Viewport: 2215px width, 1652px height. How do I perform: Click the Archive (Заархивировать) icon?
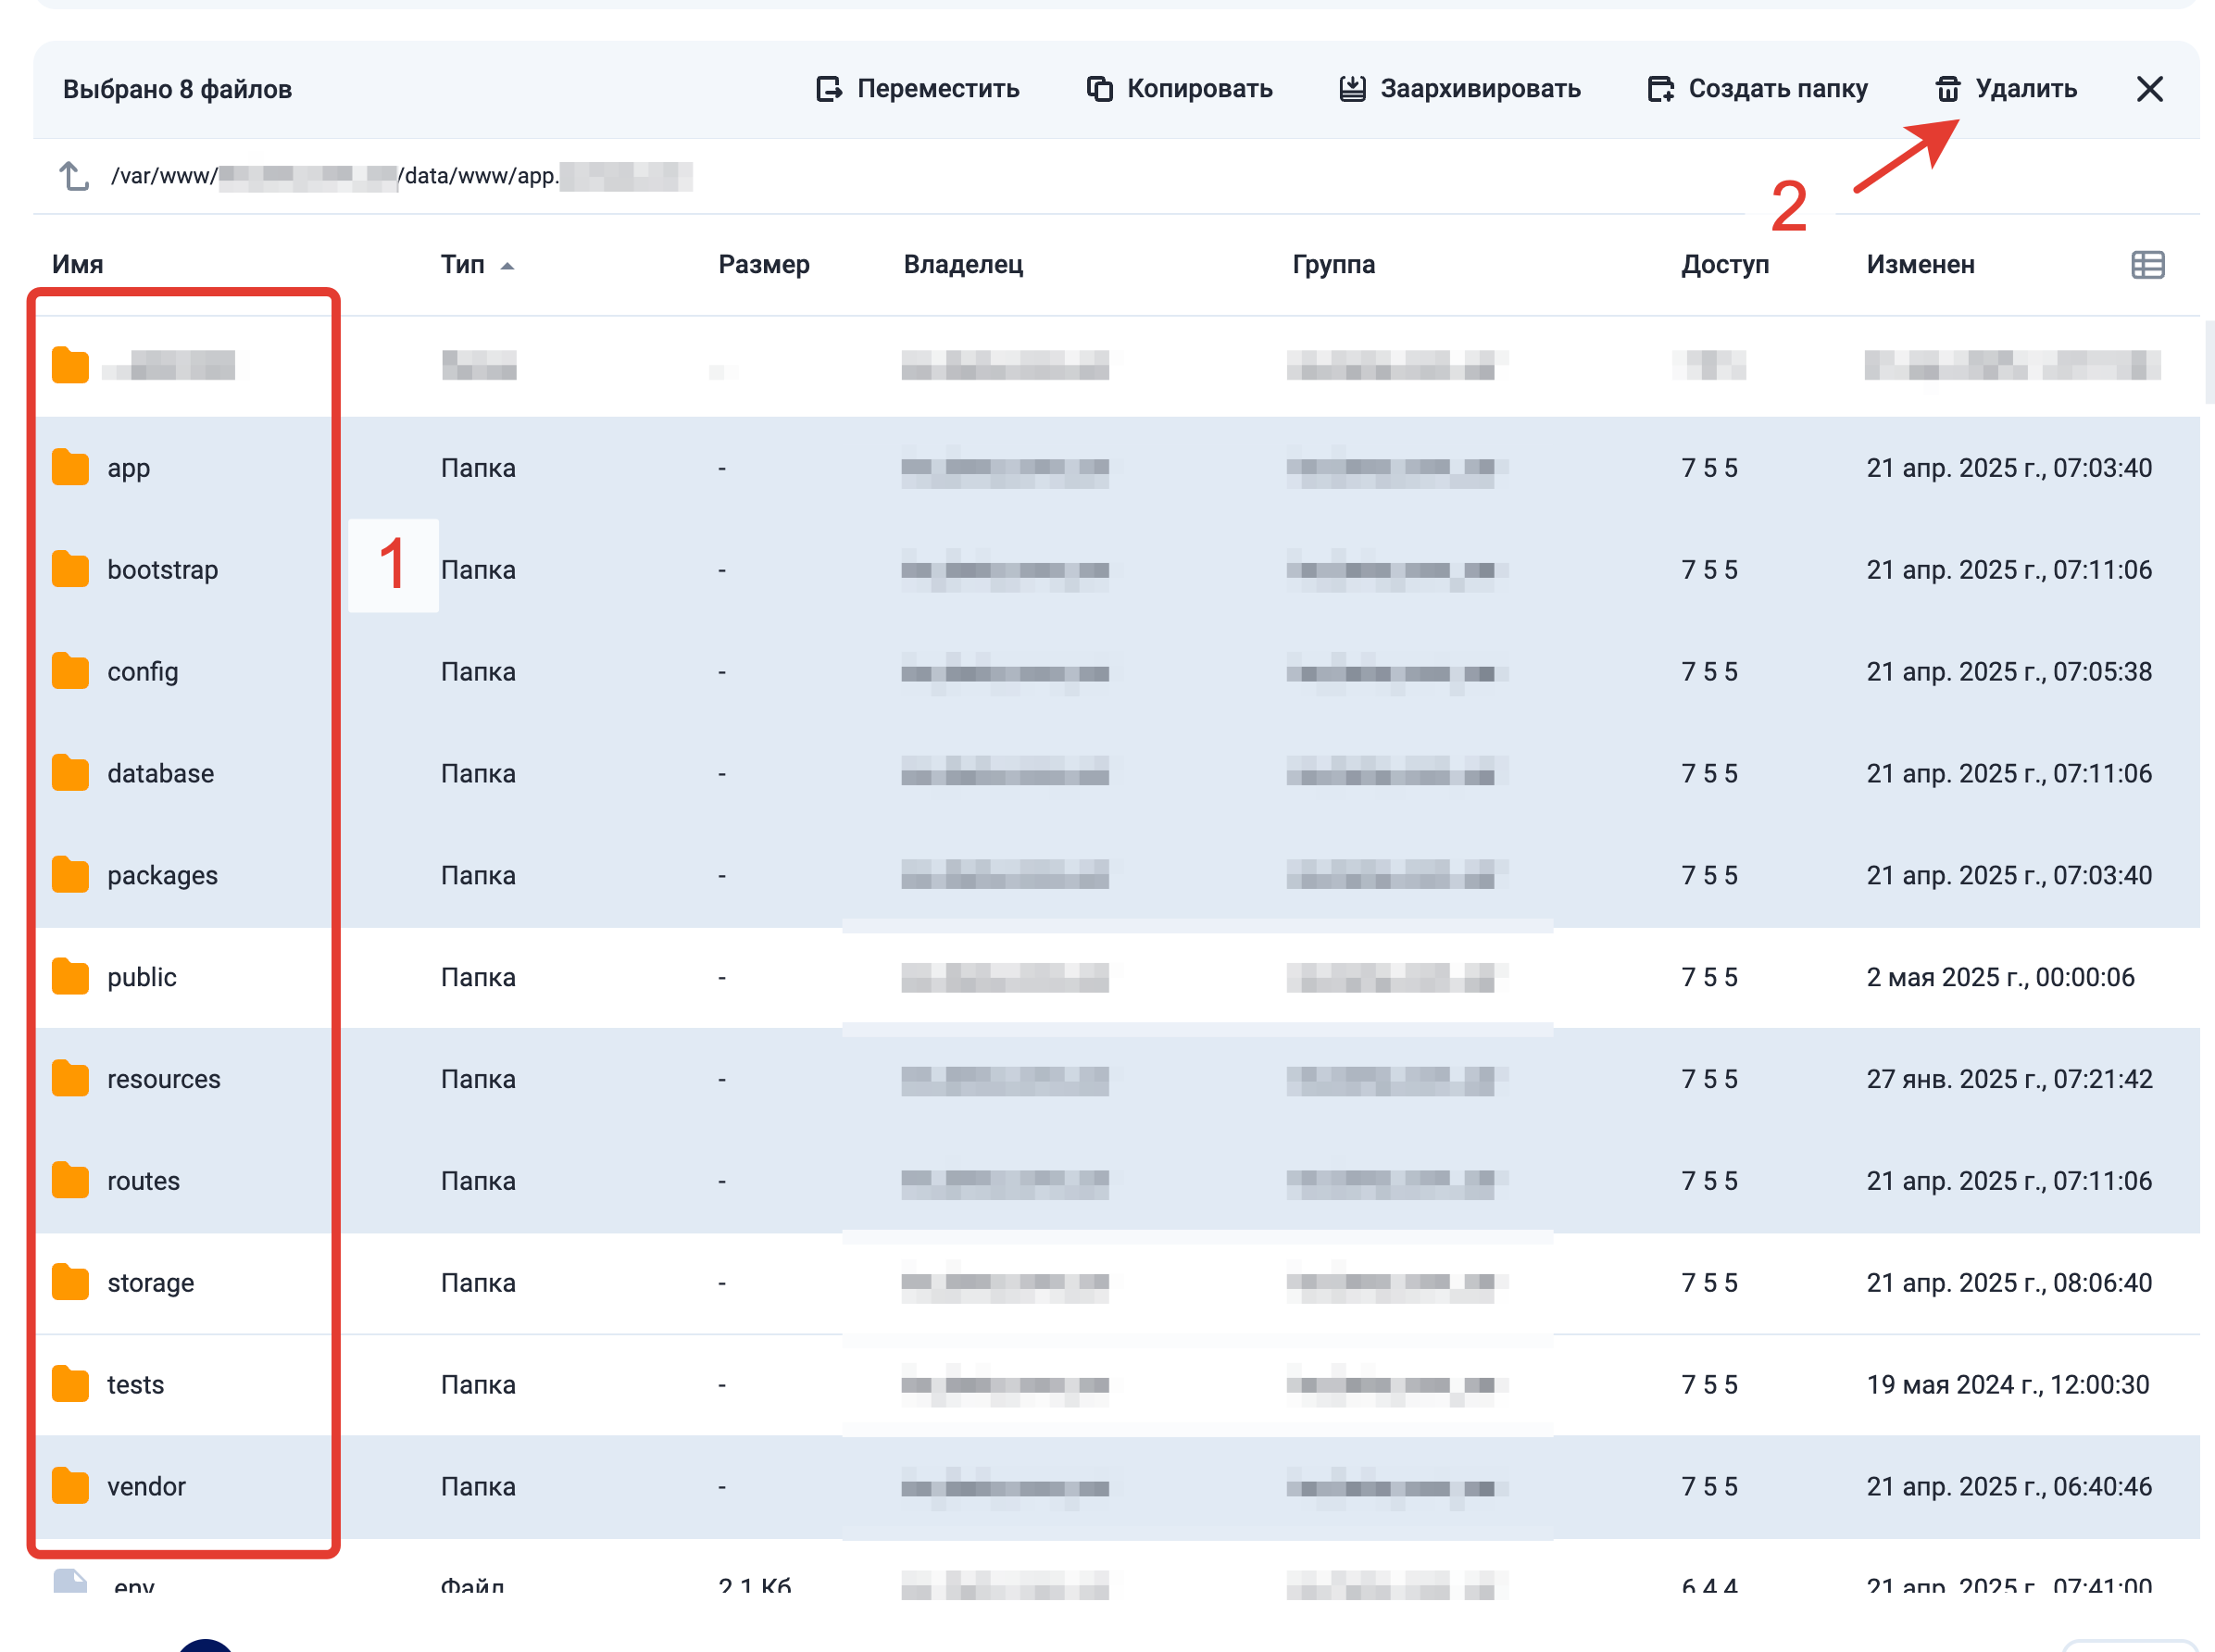click(1352, 89)
